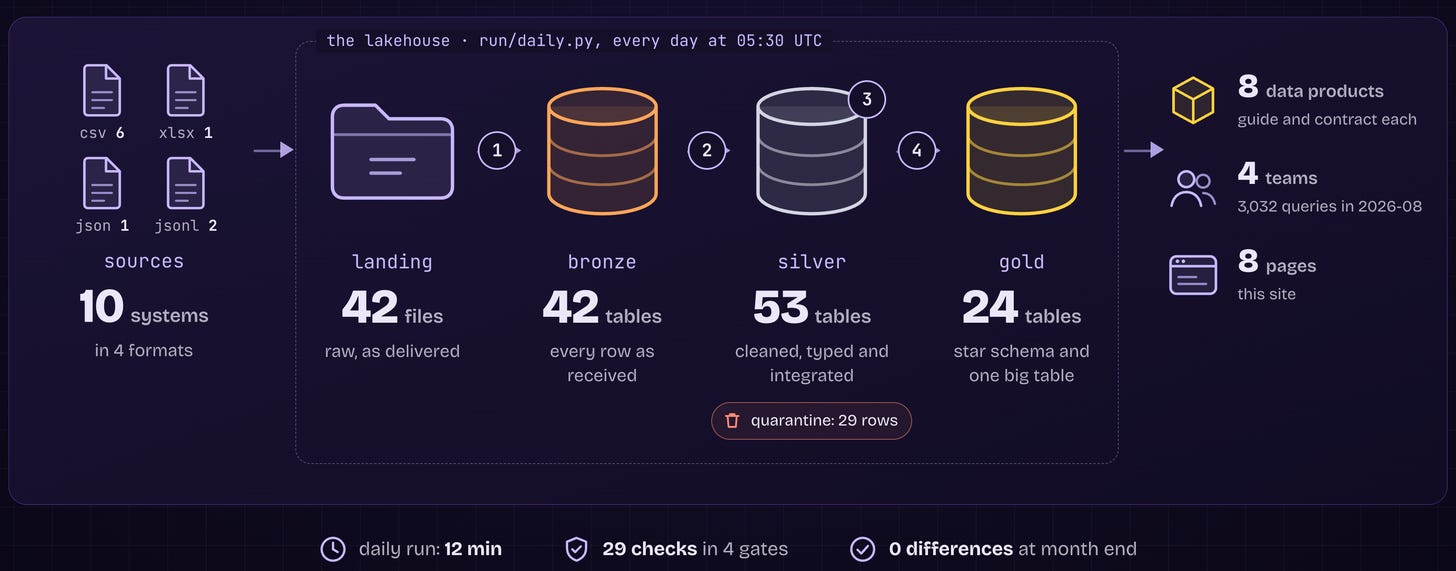1456x571 pixels.
Task: Click the '8 pages' figure
Action: point(1276,263)
